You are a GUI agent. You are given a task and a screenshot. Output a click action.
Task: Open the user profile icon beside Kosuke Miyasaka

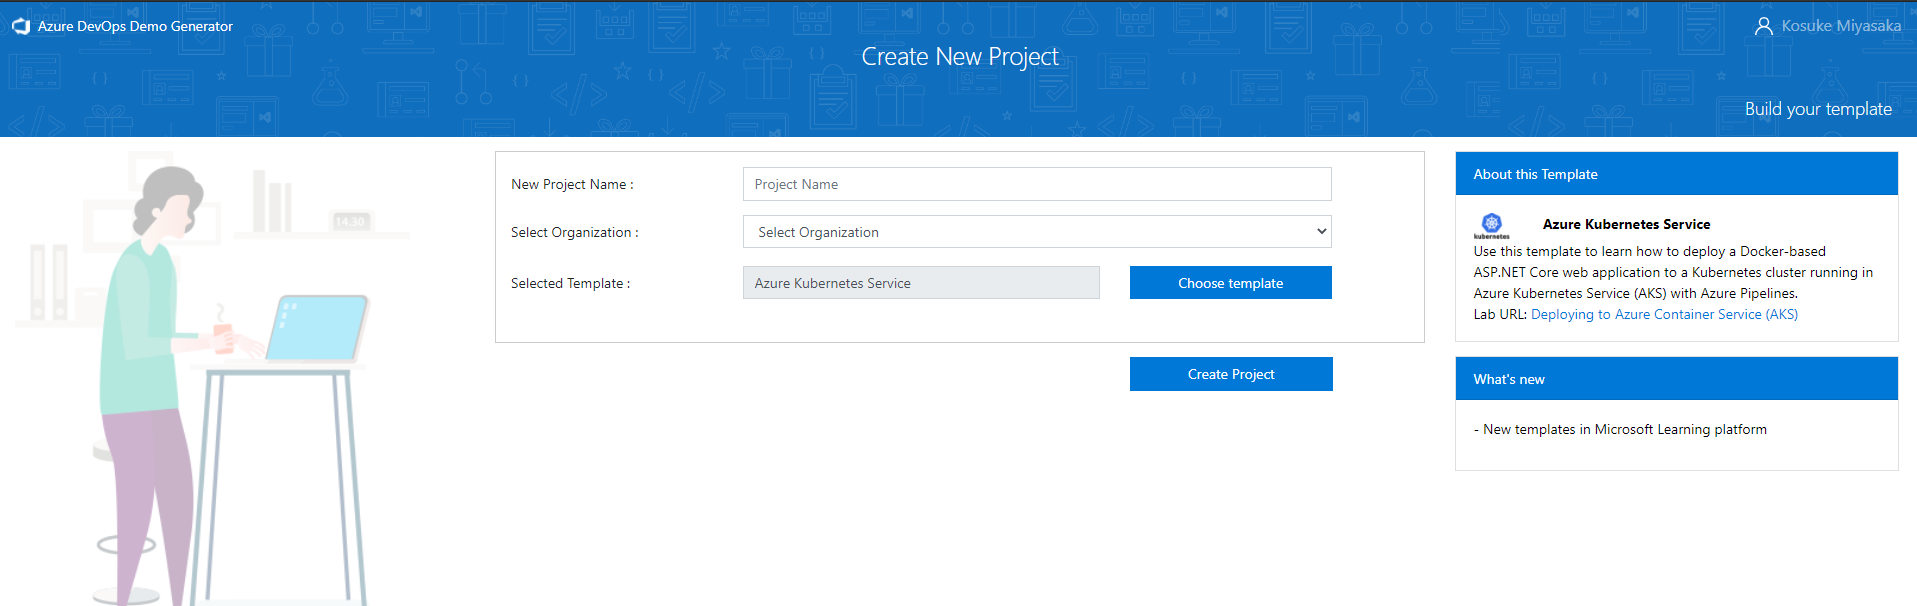(x=1764, y=26)
